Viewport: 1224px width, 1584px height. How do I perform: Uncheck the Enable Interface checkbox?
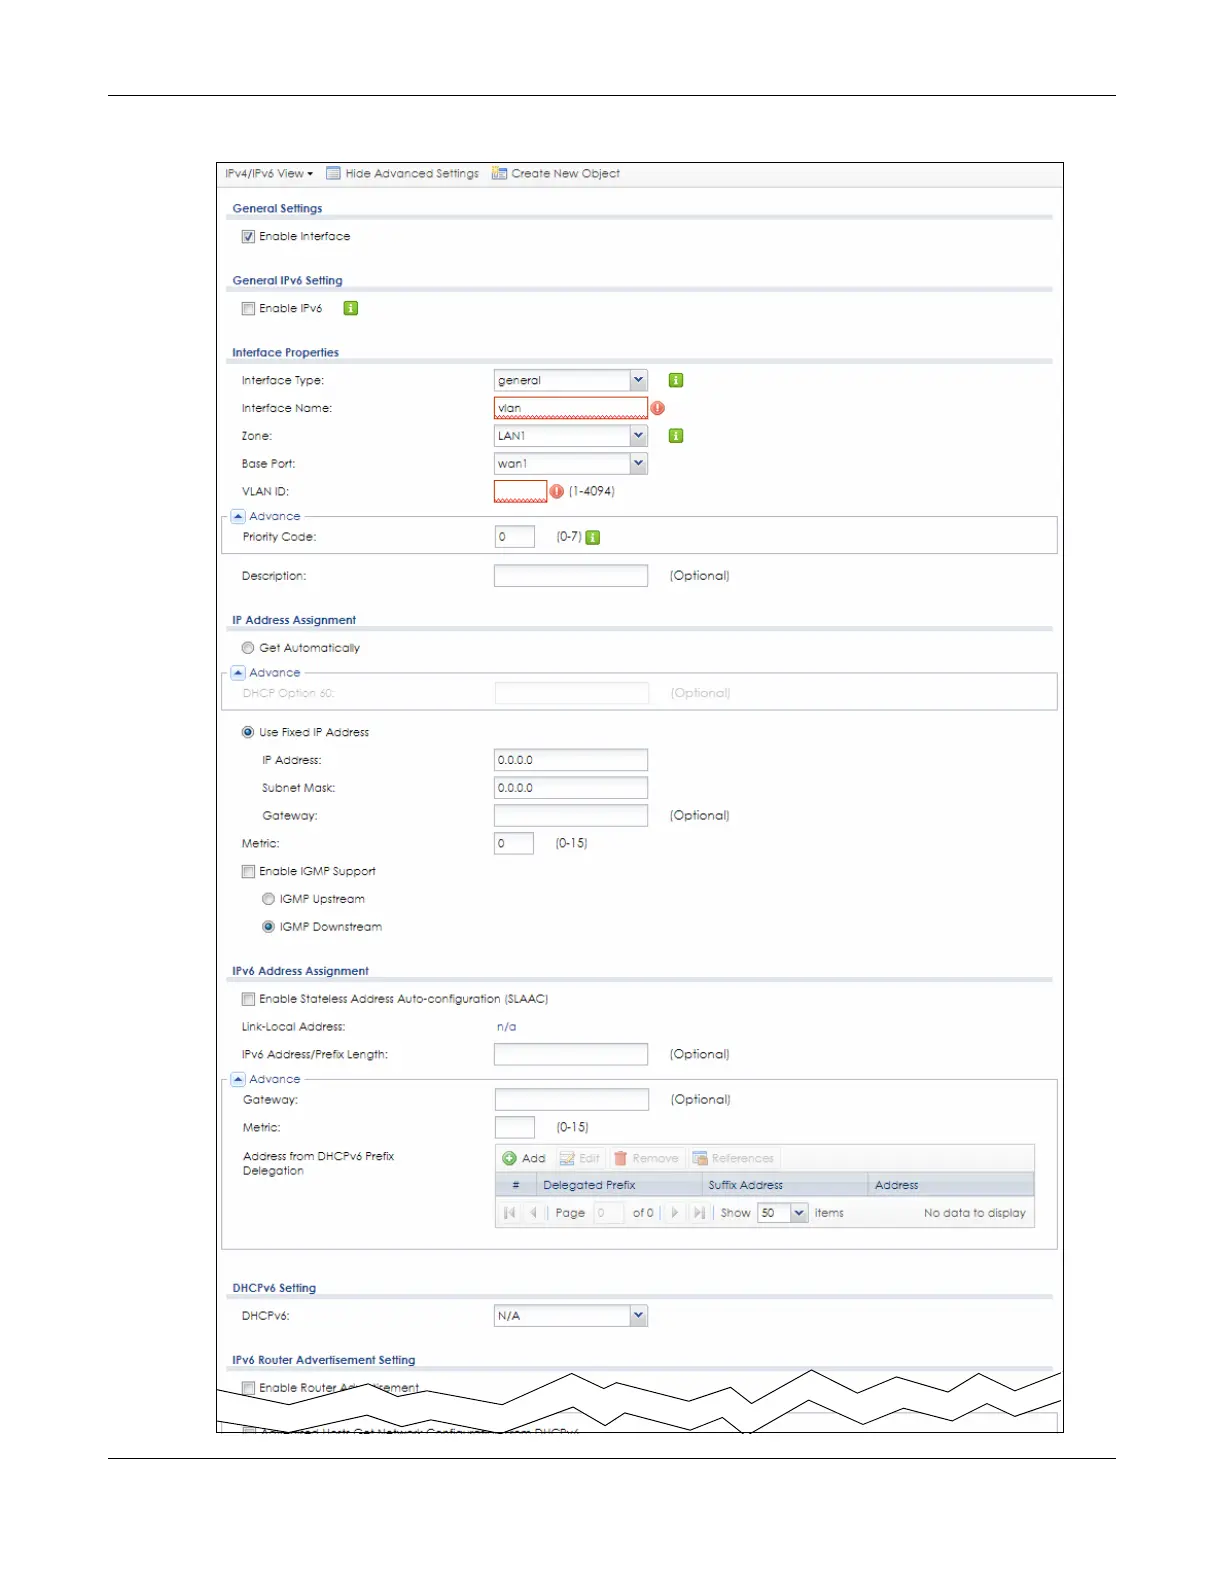pos(248,237)
